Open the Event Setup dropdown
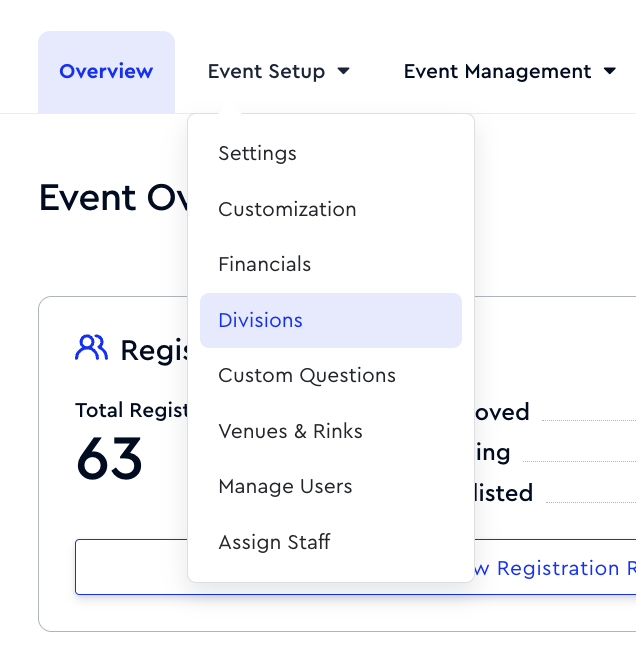 279,71
